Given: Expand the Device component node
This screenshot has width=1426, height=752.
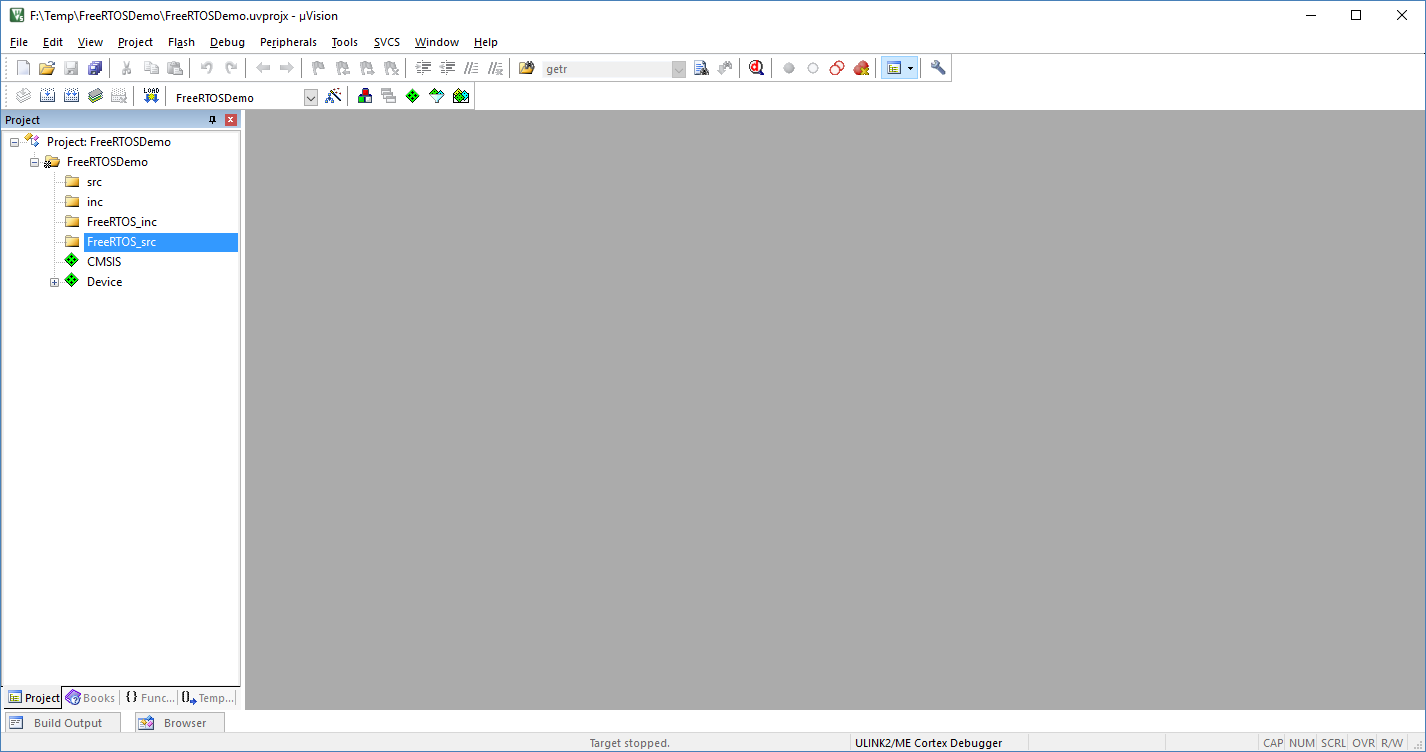Looking at the screenshot, I should click(x=54, y=282).
